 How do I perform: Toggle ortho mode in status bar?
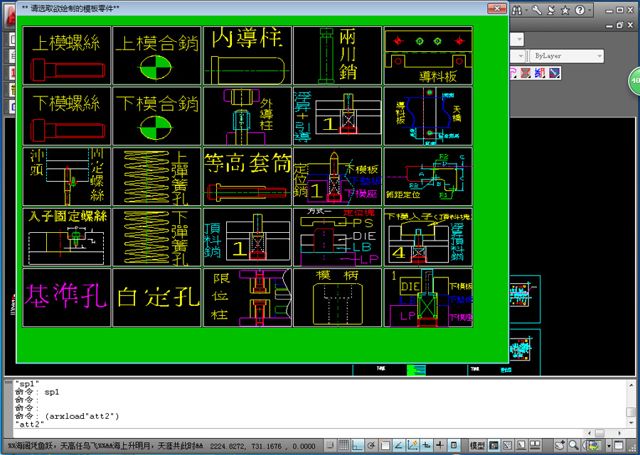click(x=358, y=445)
